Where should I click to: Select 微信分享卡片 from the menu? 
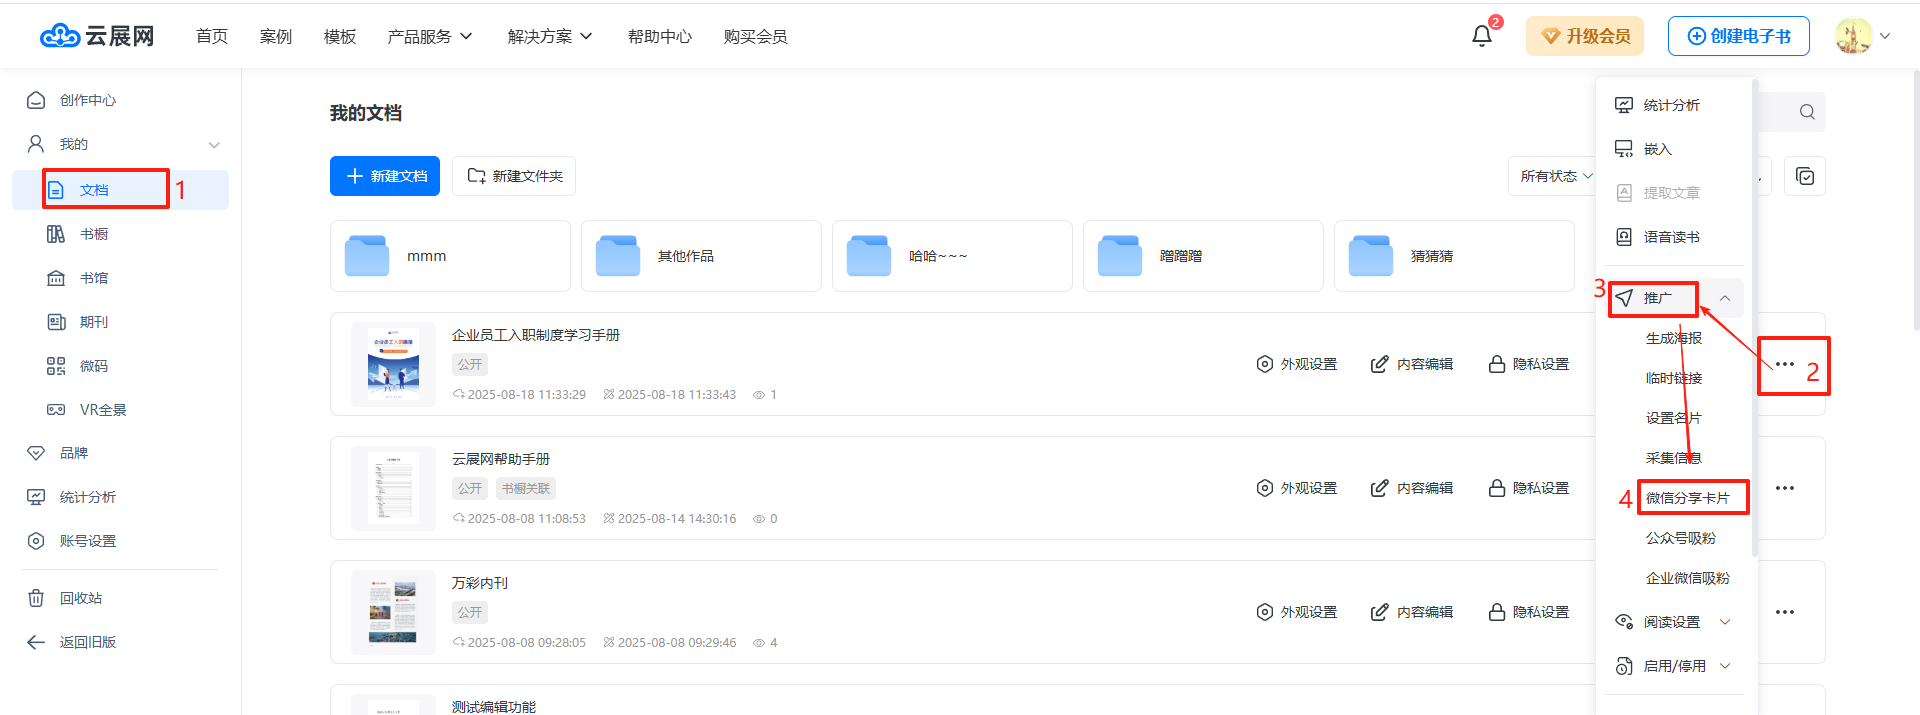pos(1688,498)
